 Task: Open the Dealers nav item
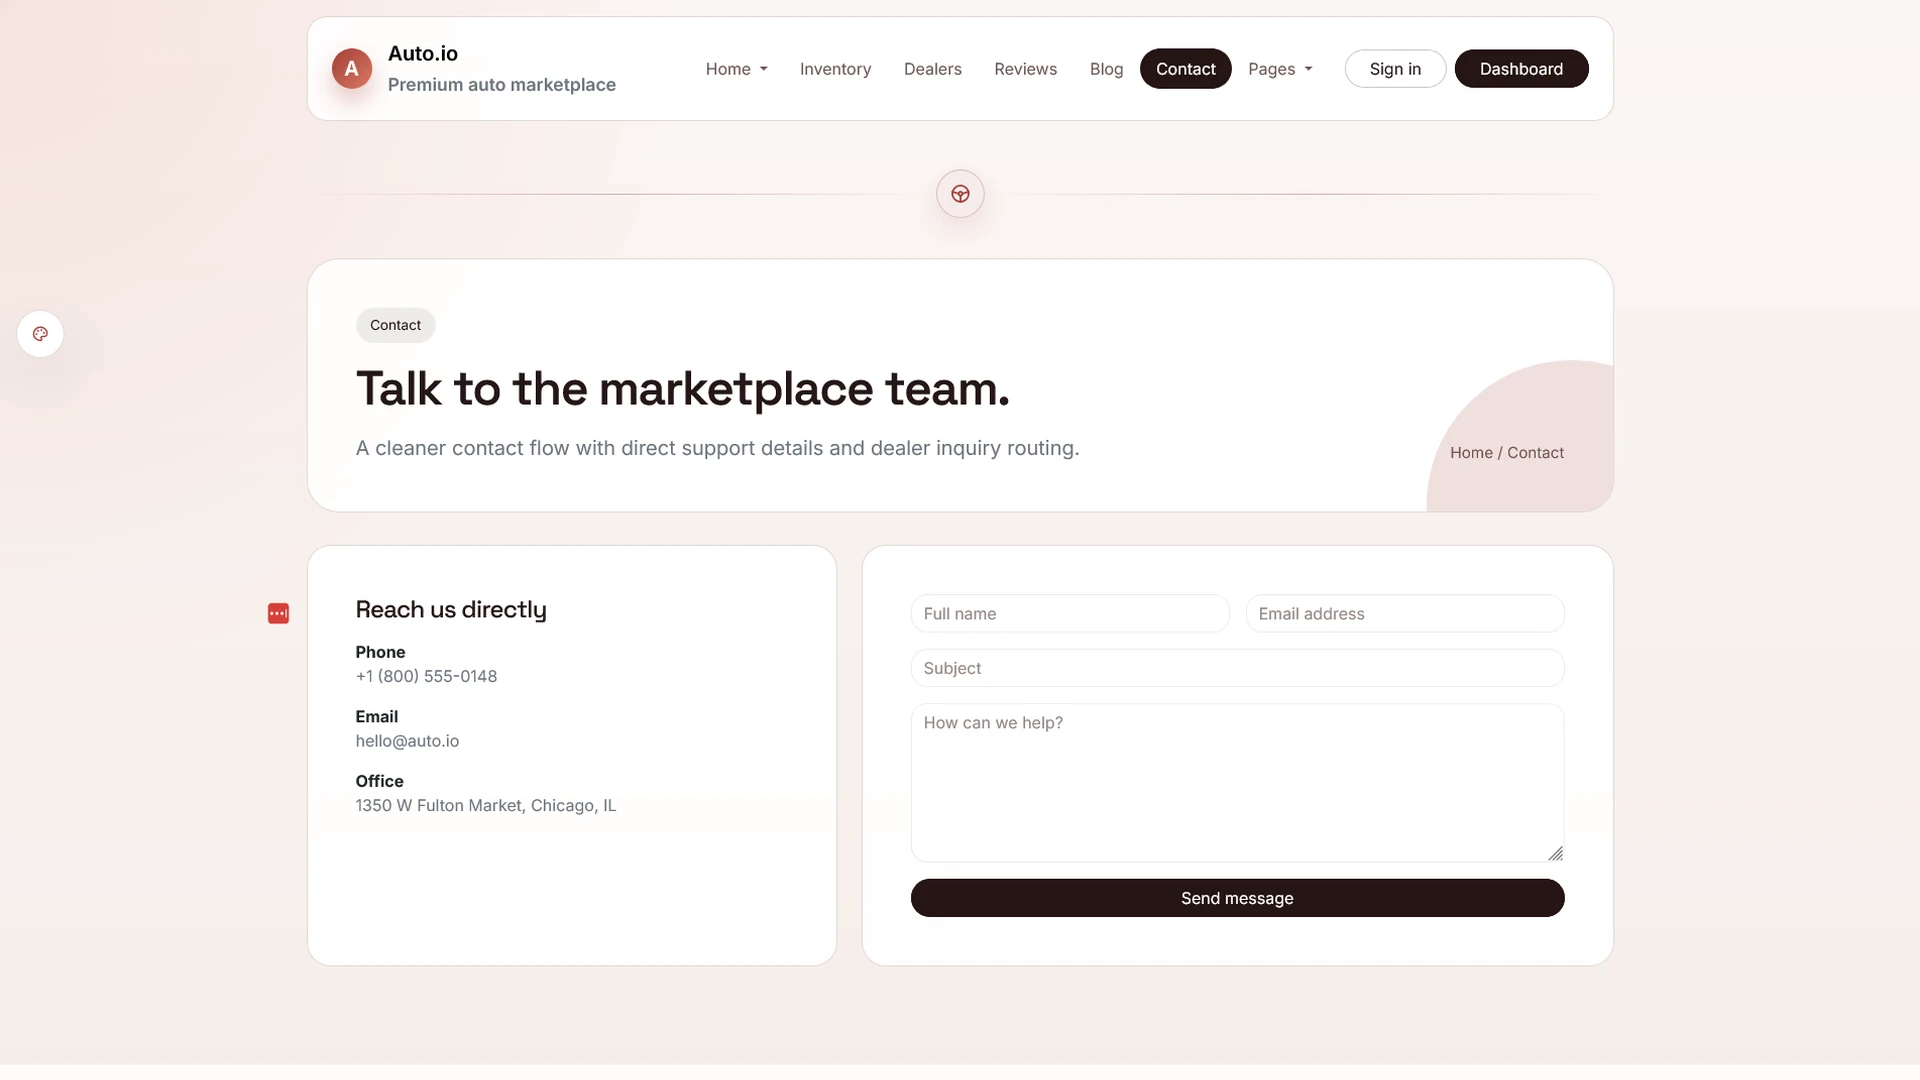coord(932,69)
